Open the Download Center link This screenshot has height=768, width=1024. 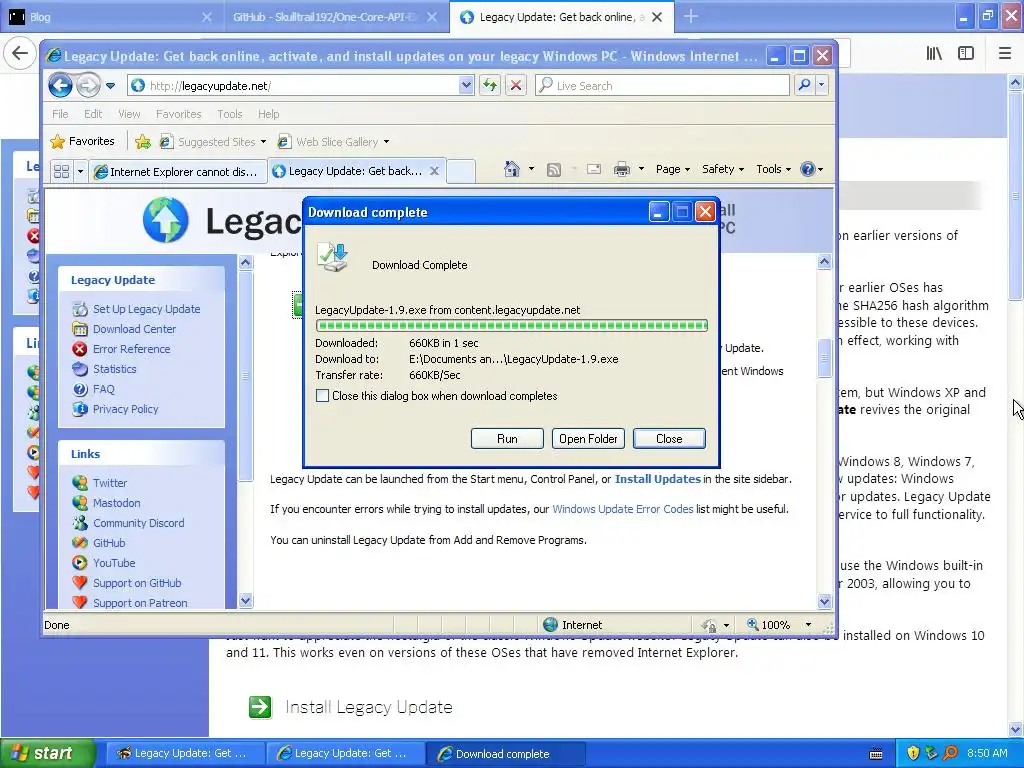tap(135, 329)
